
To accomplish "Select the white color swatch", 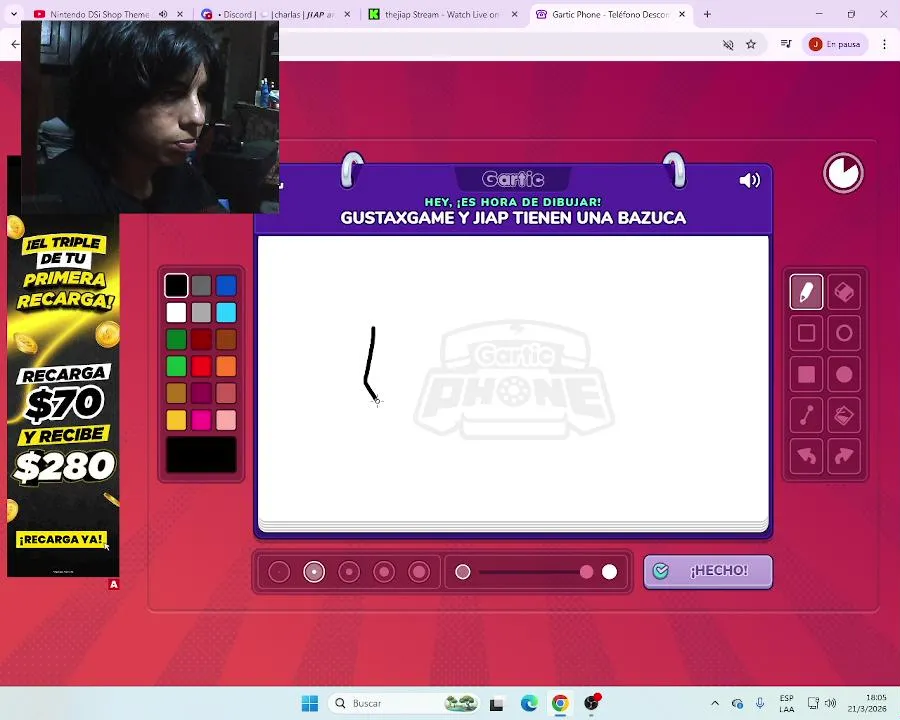I will pyautogui.click(x=176, y=312).
